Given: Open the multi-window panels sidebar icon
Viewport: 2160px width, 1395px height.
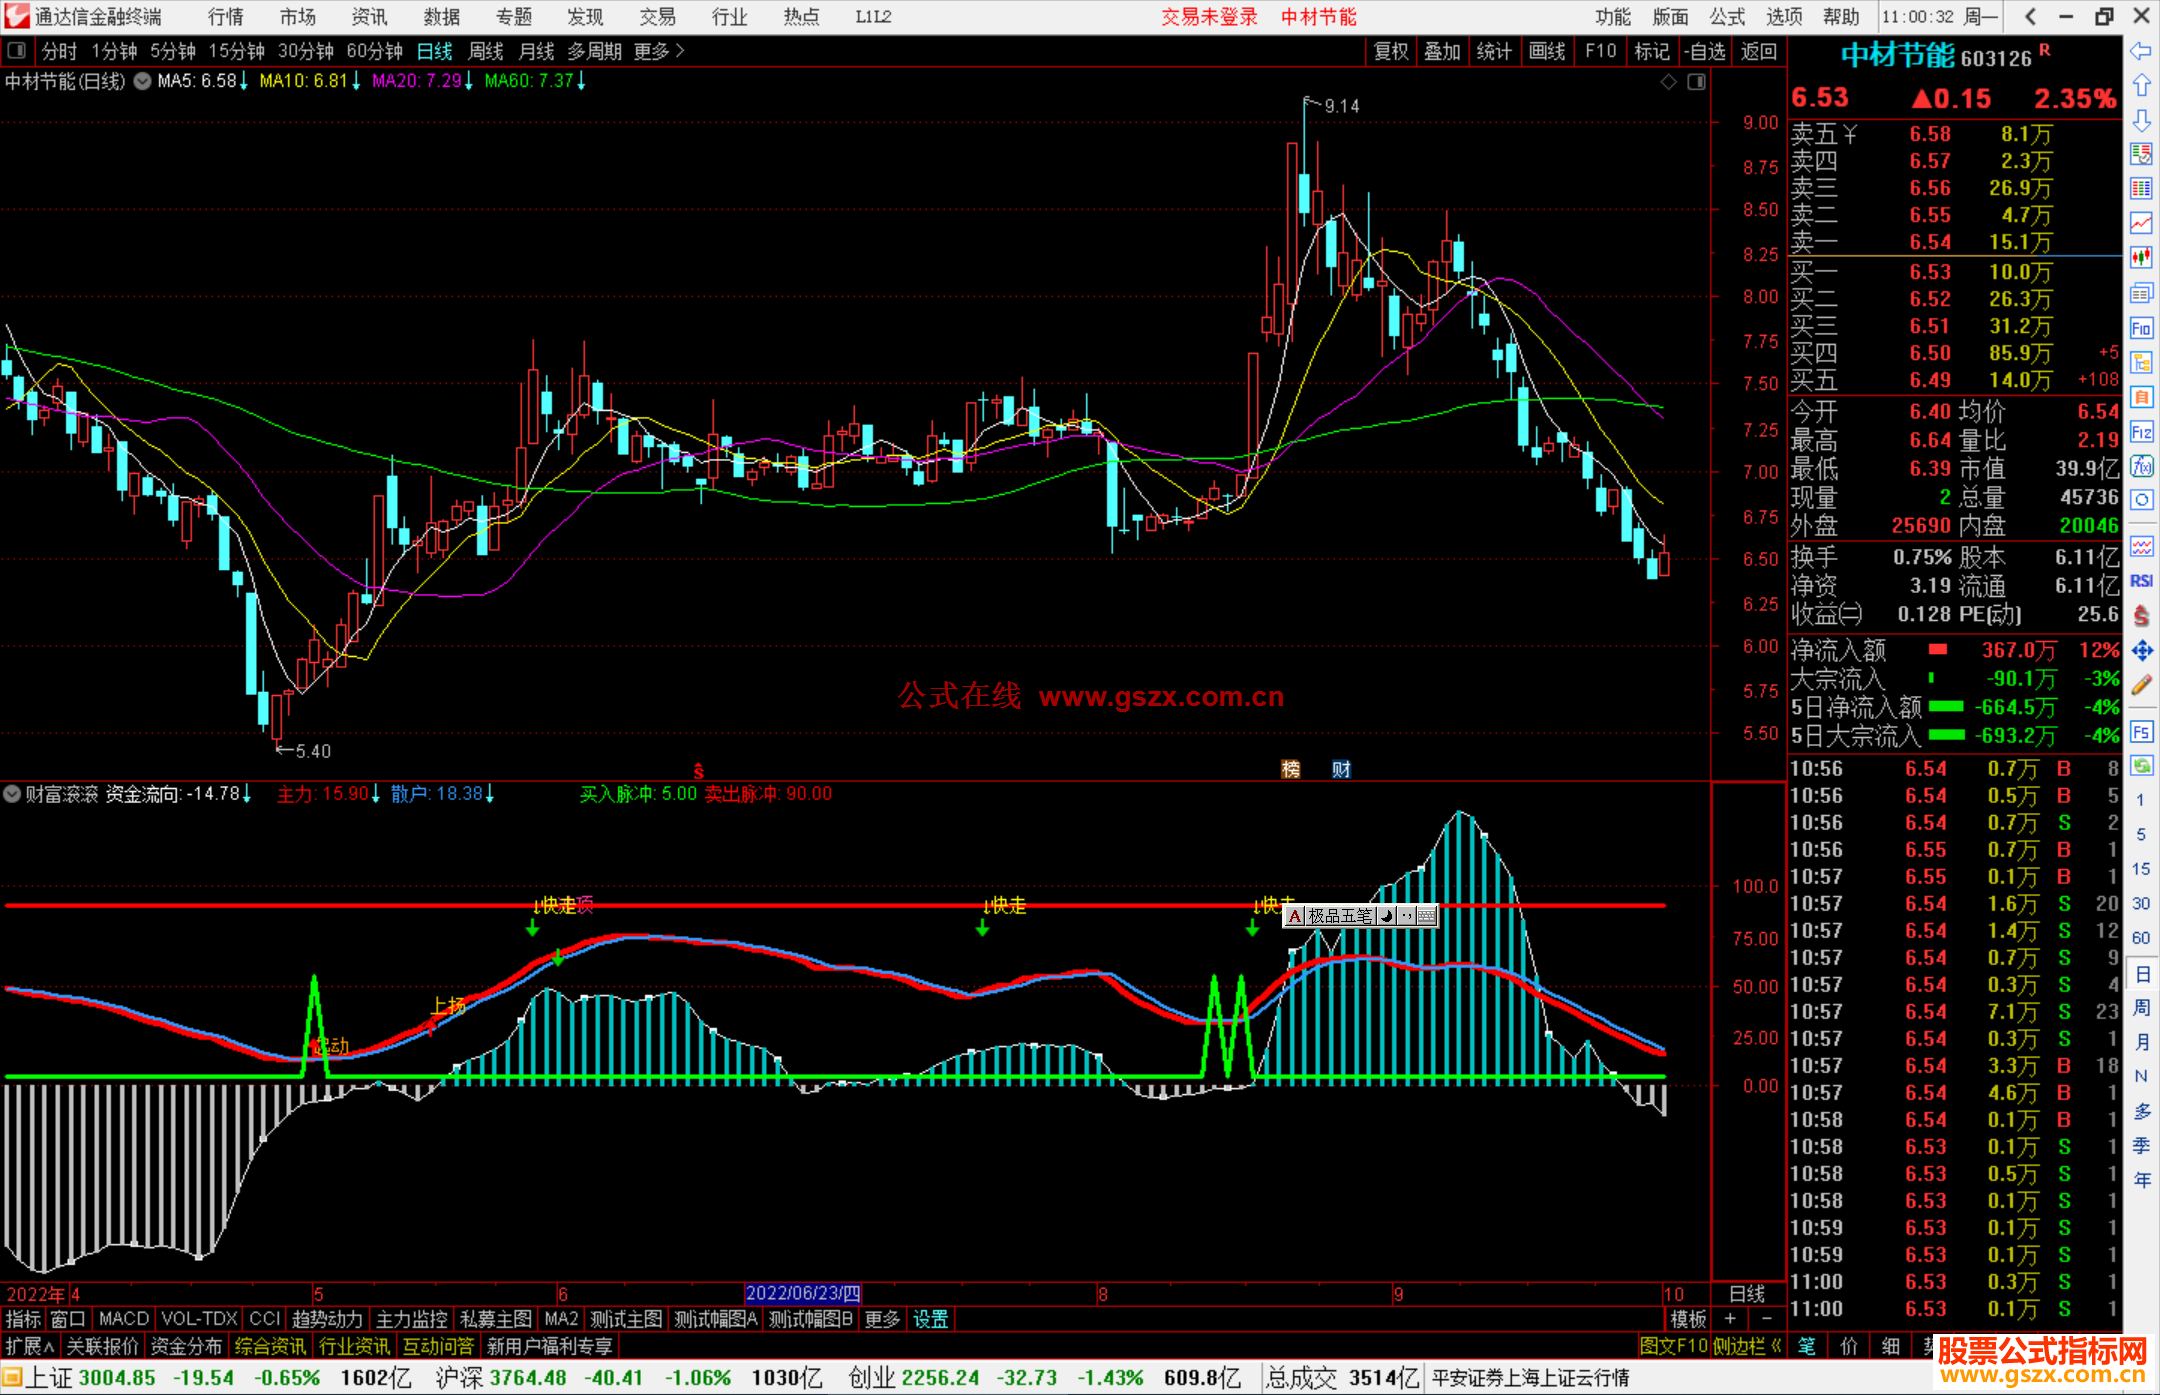Looking at the screenshot, I should [2141, 293].
